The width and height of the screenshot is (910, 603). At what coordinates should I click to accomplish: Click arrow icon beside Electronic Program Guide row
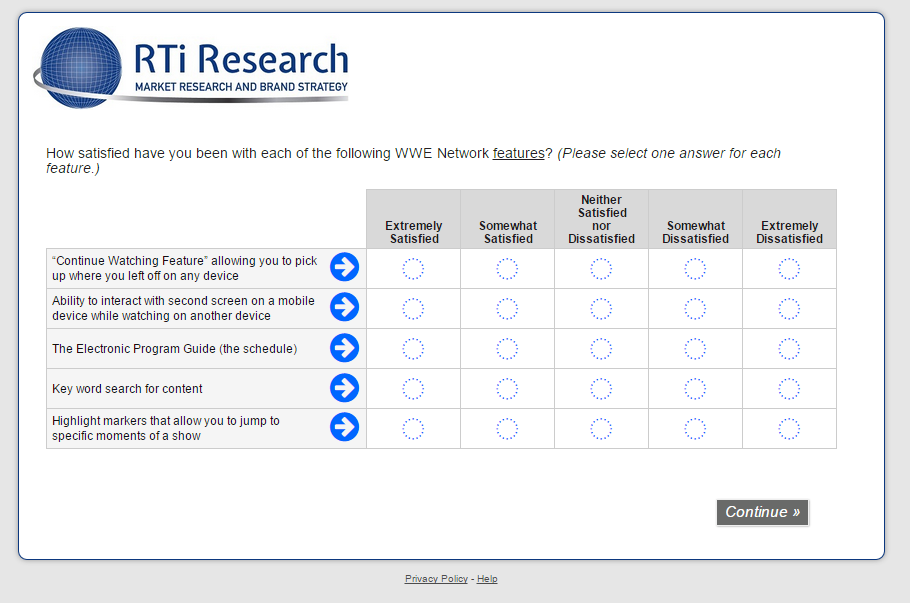pyautogui.click(x=345, y=348)
